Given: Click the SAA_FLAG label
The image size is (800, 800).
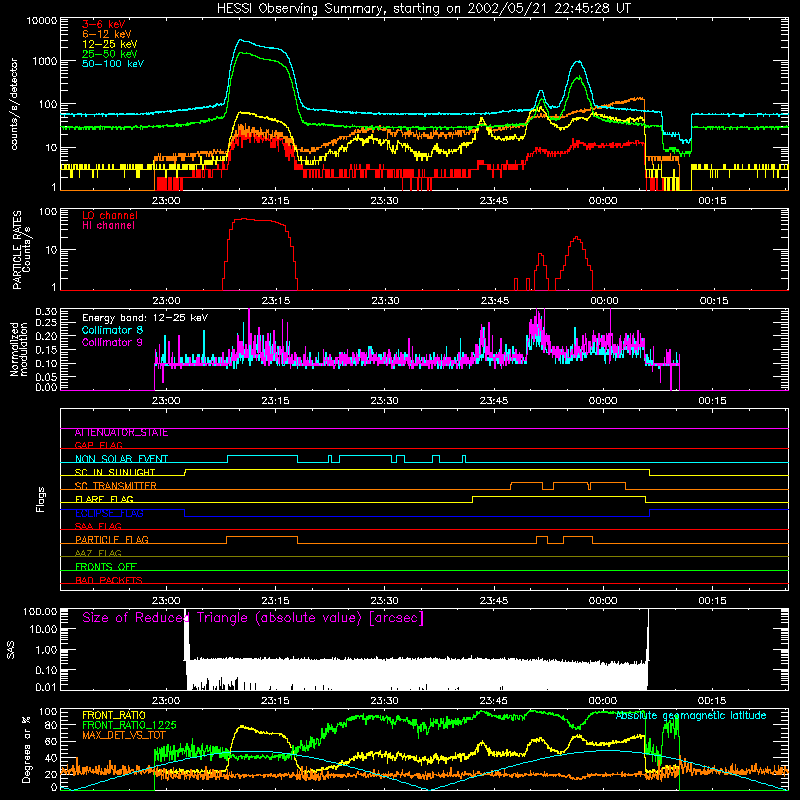Looking at the screenshot, I should 98,526.
